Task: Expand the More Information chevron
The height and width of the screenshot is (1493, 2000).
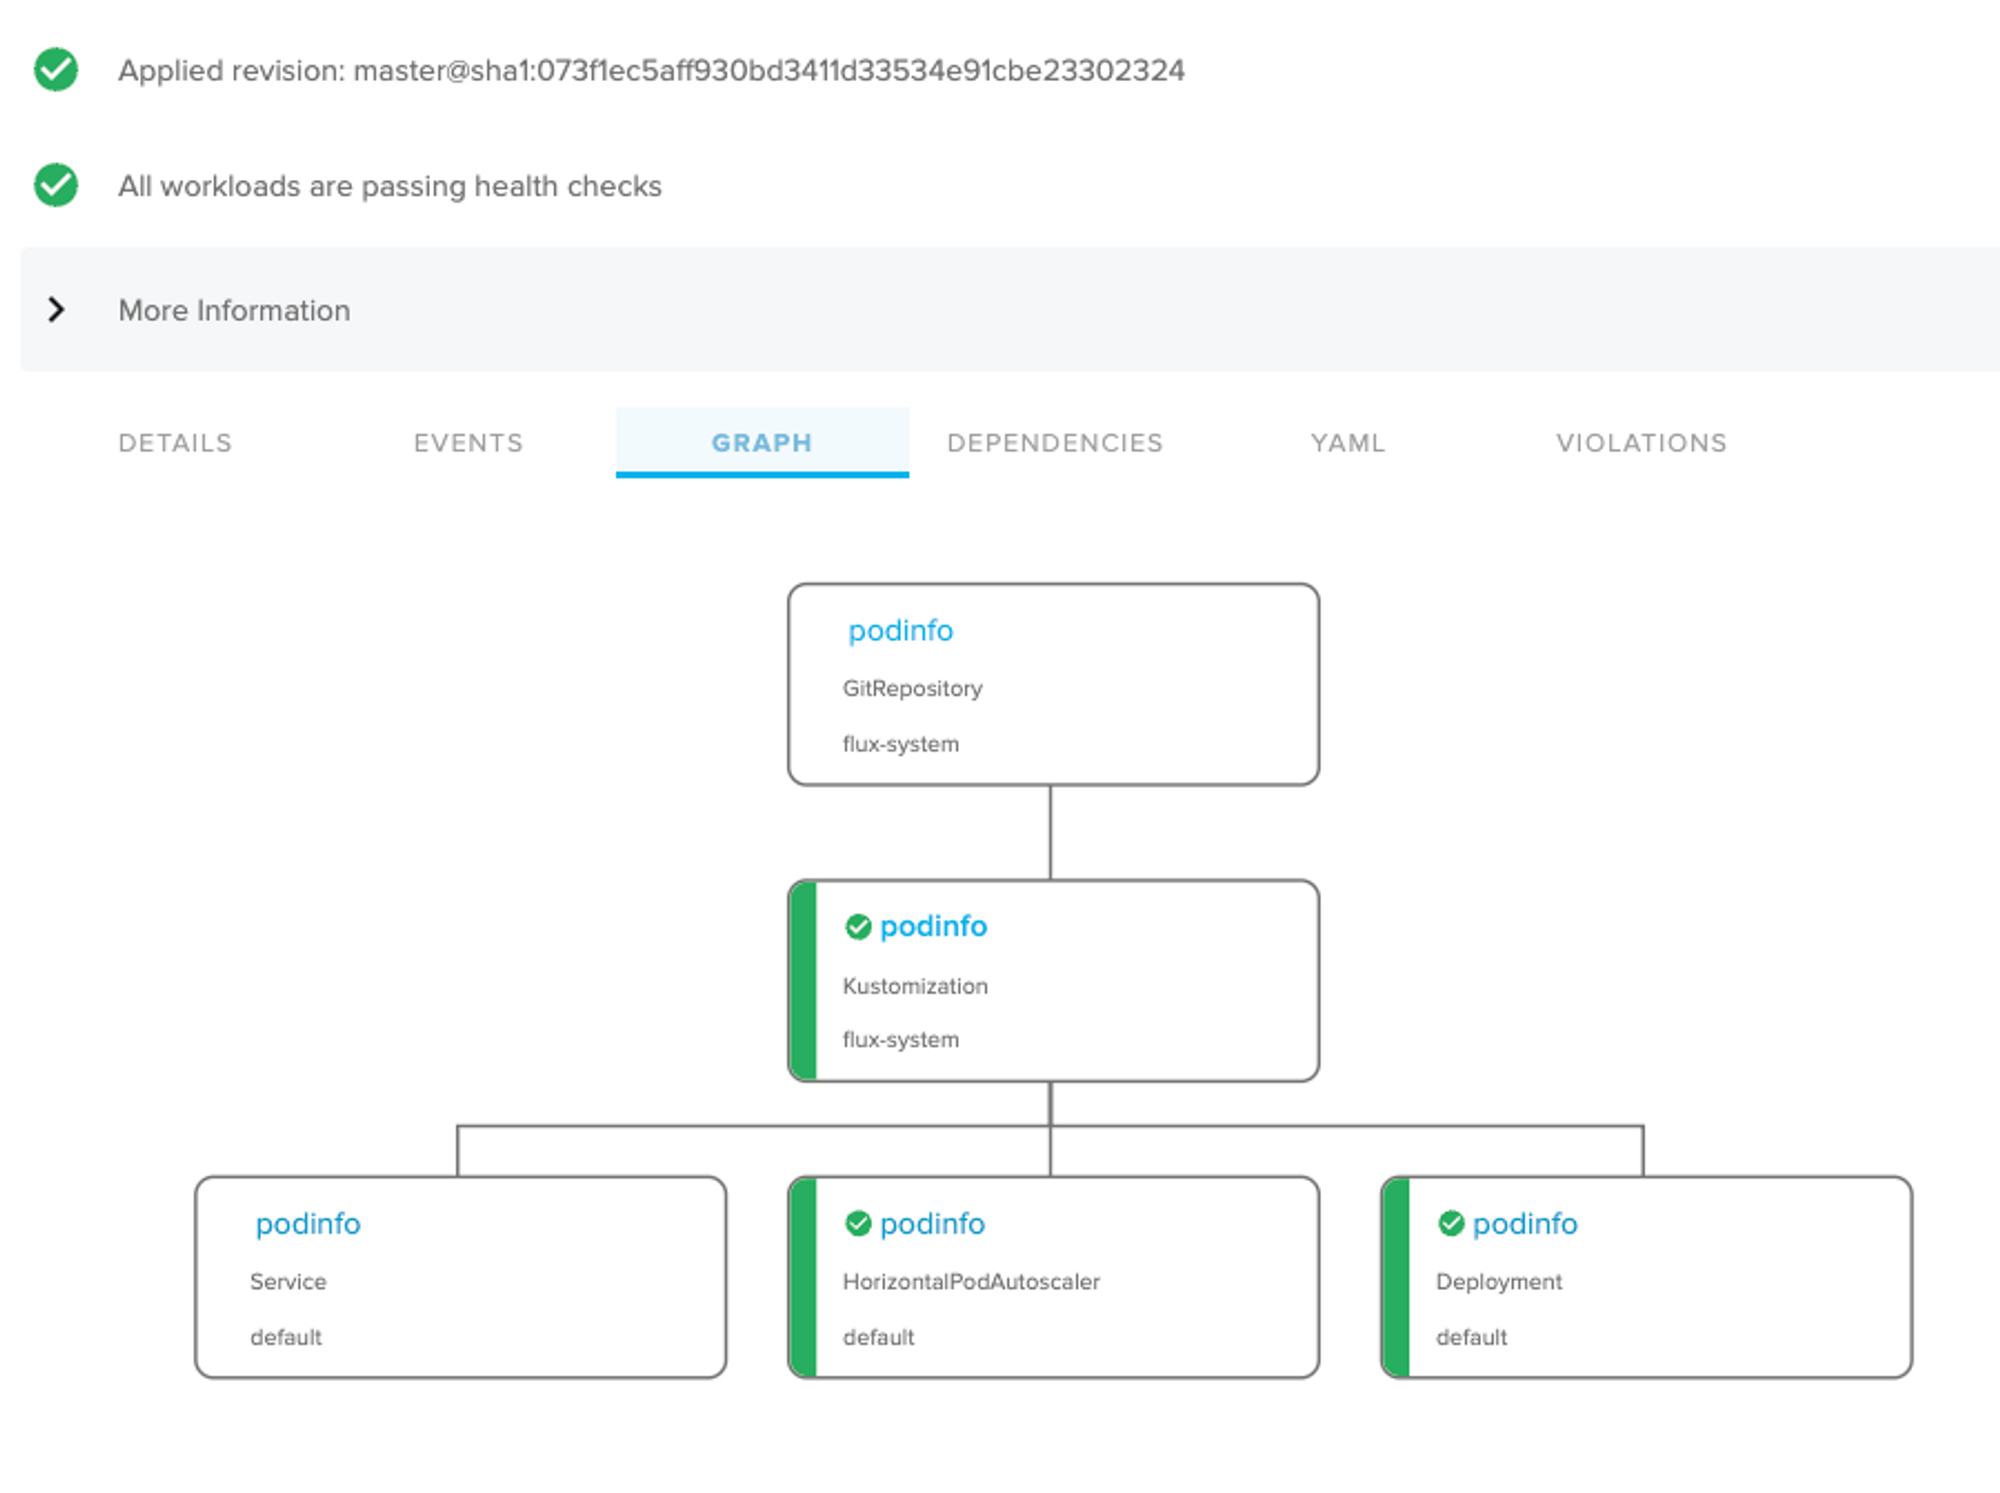Action: (x=57, y=310)
